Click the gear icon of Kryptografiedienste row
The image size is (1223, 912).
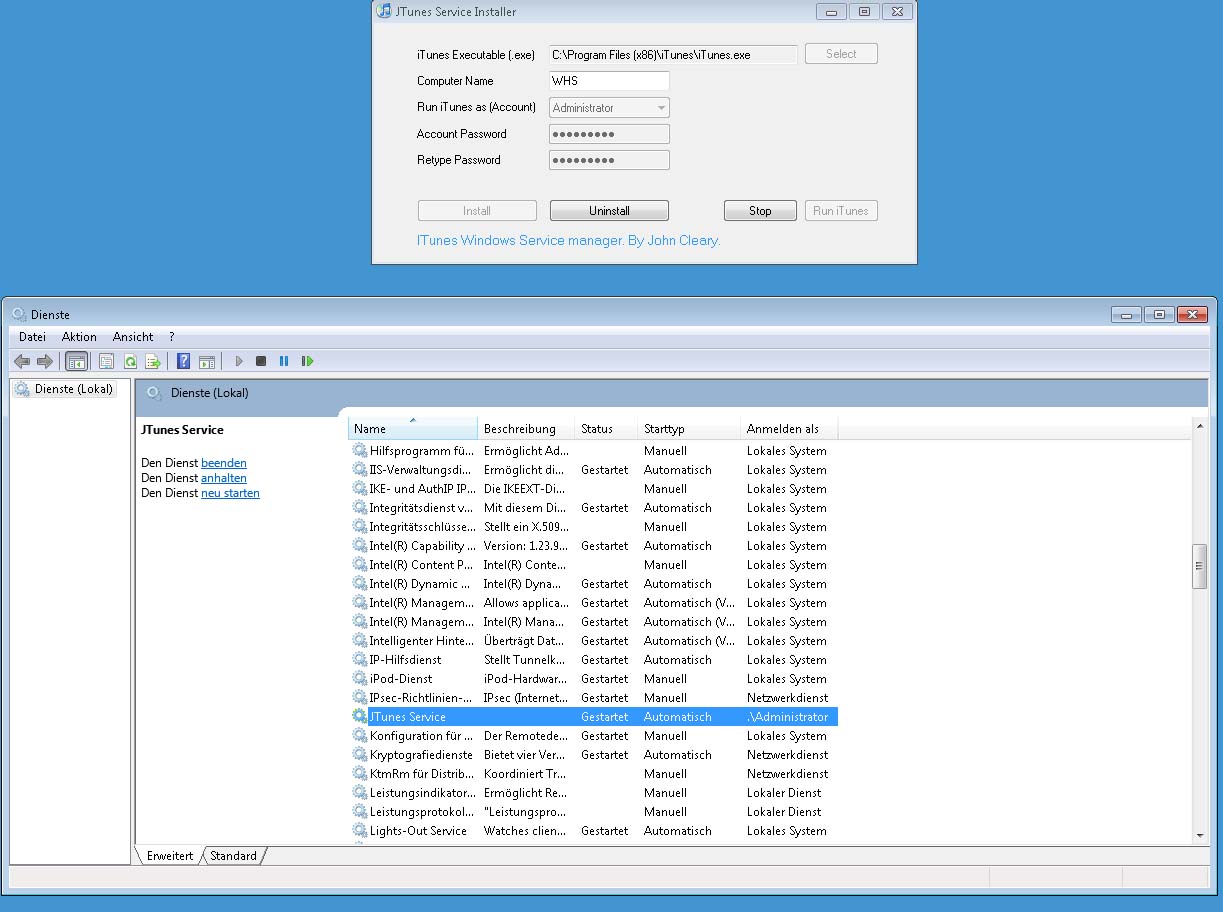point(360,754)
